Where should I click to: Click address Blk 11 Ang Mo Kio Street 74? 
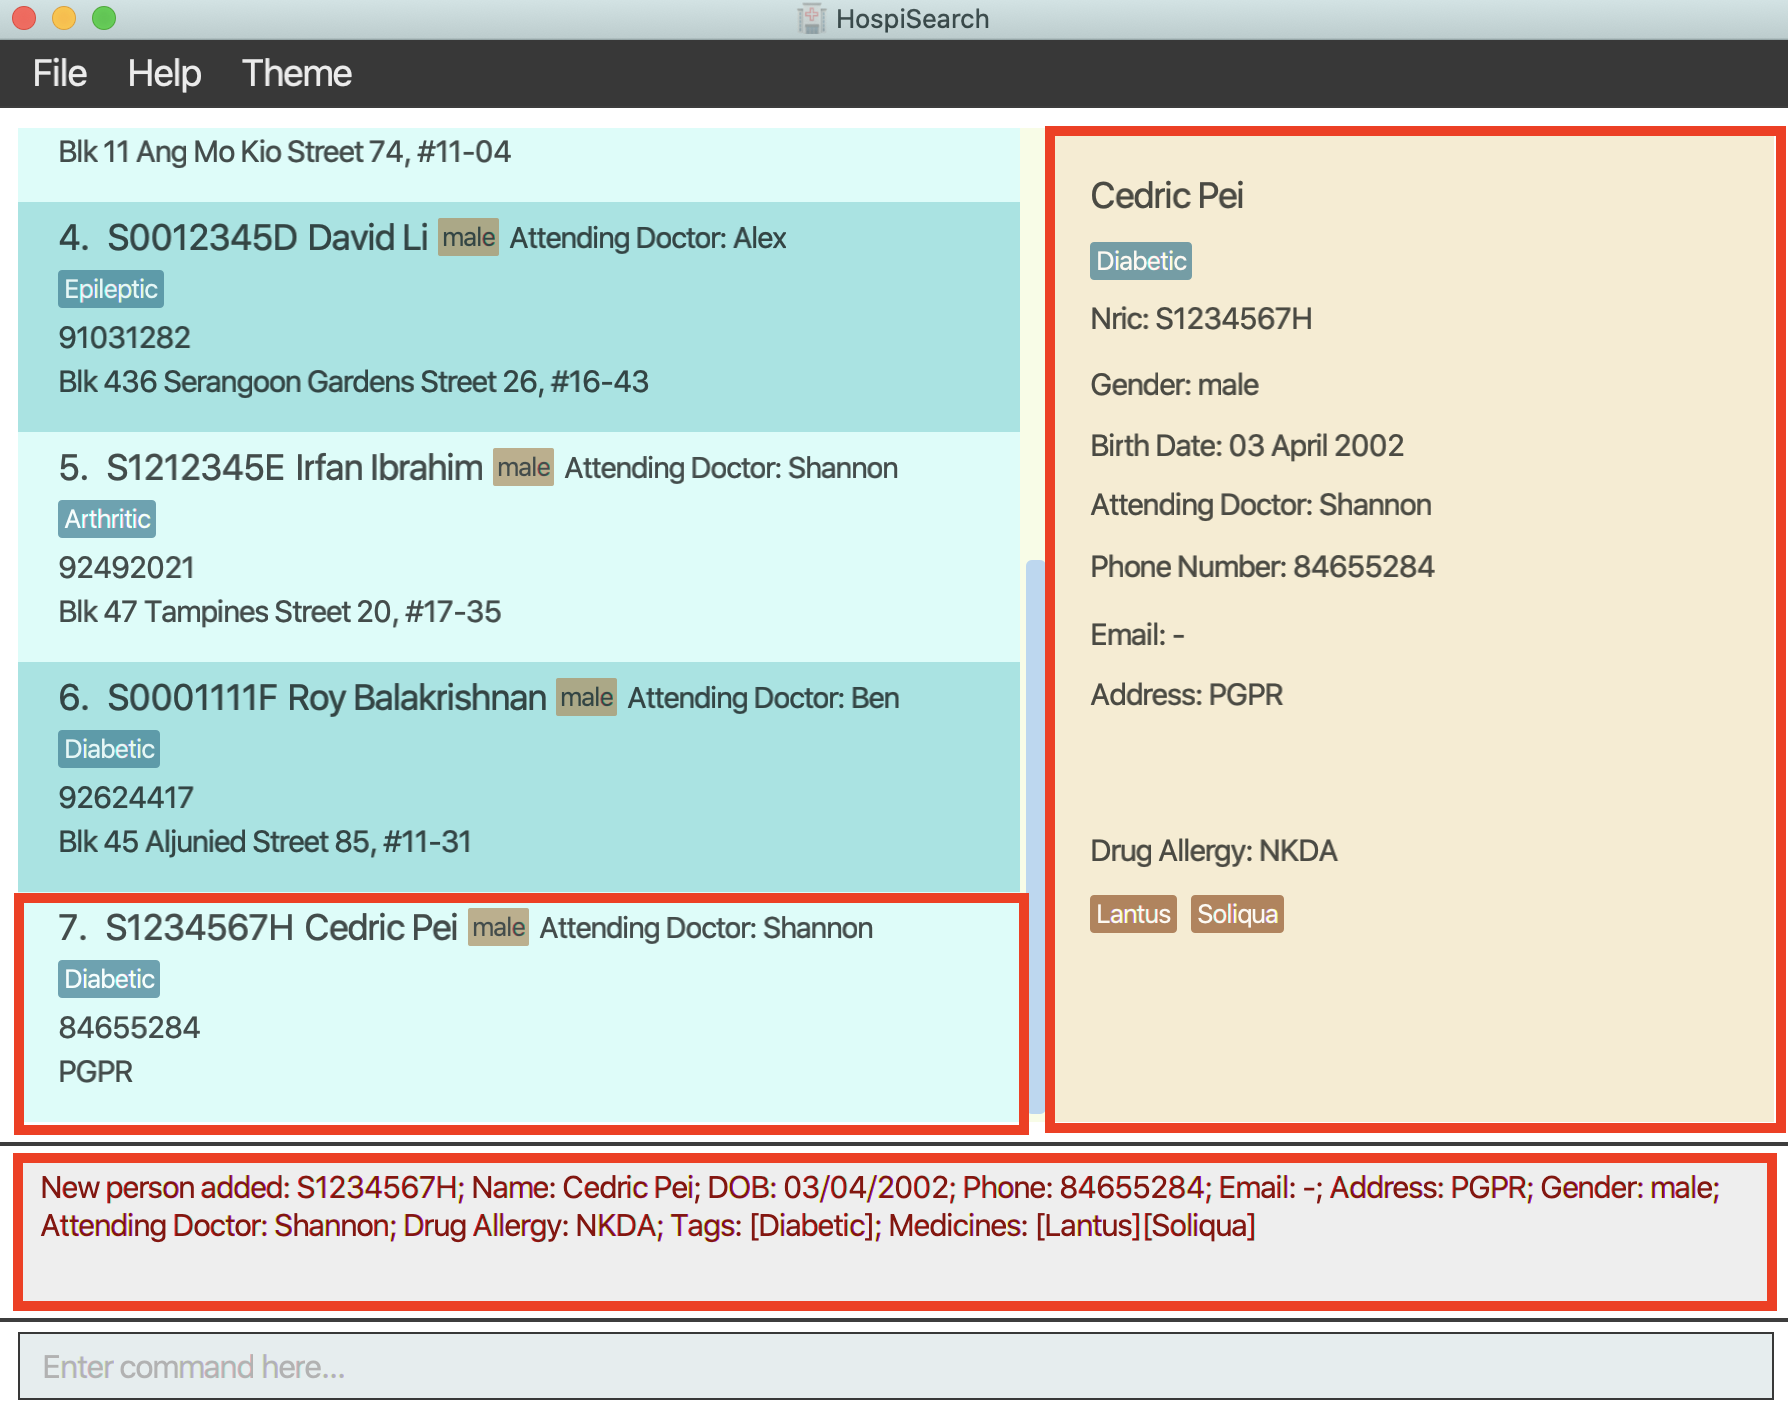tap(284, 152)
